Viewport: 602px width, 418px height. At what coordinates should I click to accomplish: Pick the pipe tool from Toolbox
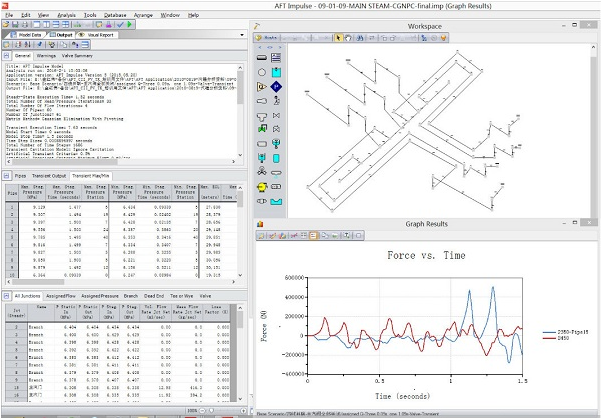click(x=262, y=56)
